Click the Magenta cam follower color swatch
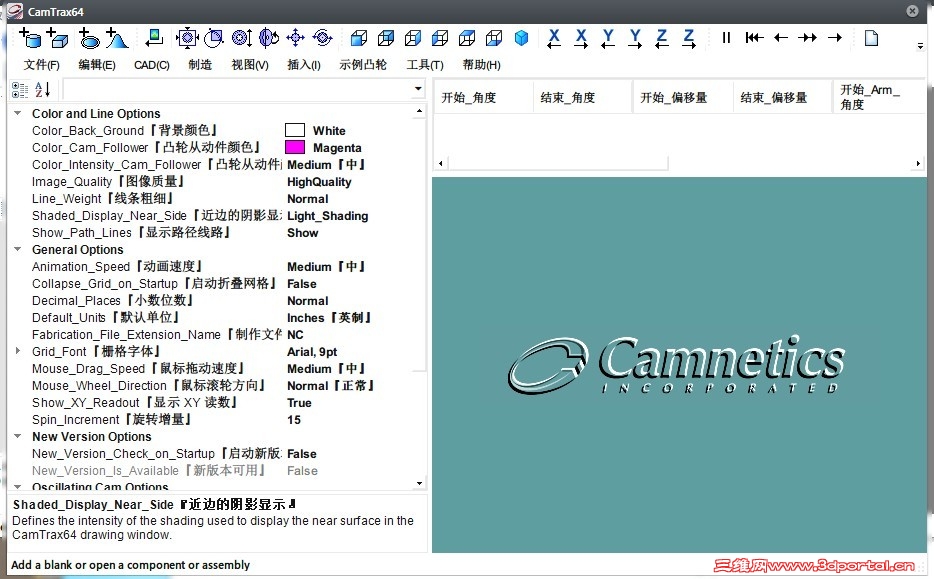The width and height of the screenshot is (934, 579). [295, 147]
